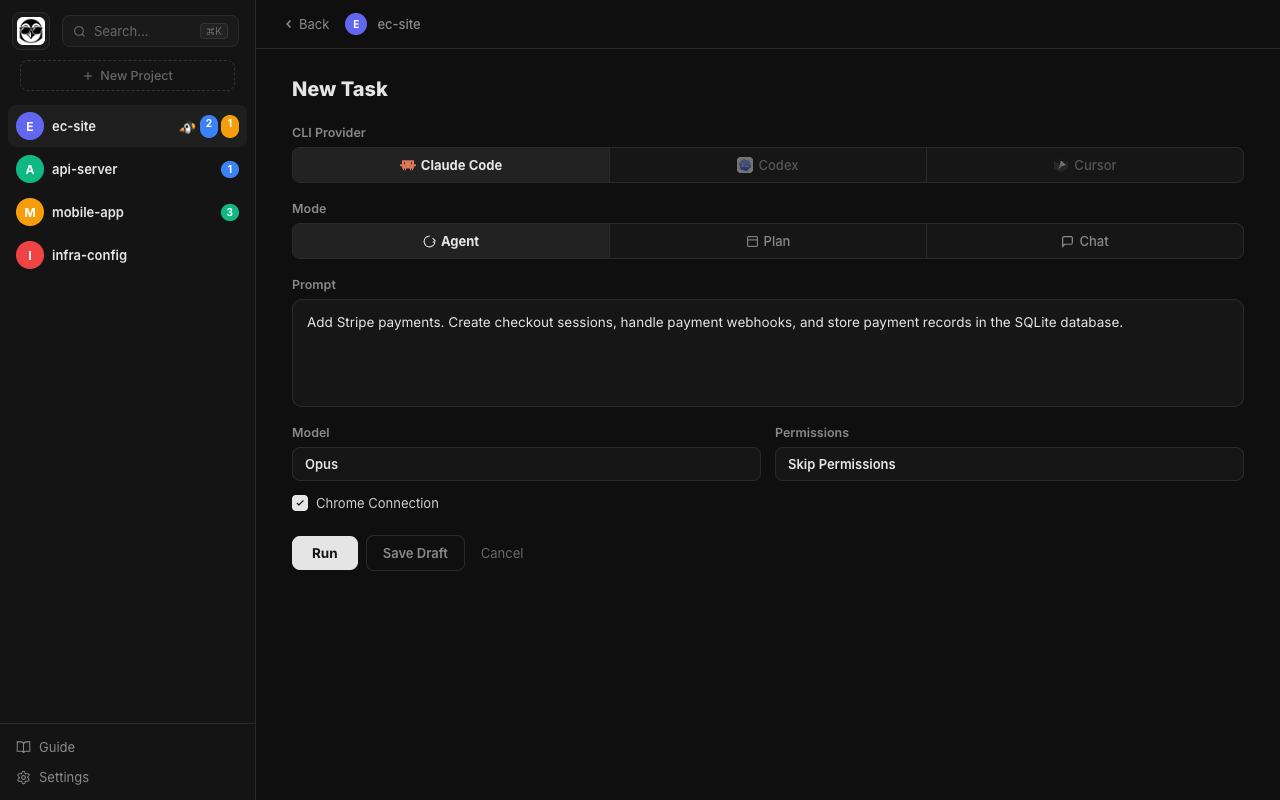The width and height of the screenshot is (1280, 800).
Task: Click the Chat mode bubble icon
Action: pyautogui.click(x=1066, y=241)
